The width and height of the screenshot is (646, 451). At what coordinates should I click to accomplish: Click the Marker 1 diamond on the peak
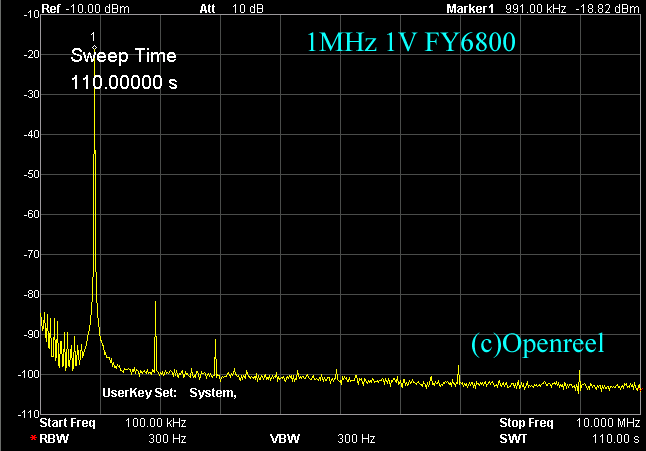[x=94, y=48]
